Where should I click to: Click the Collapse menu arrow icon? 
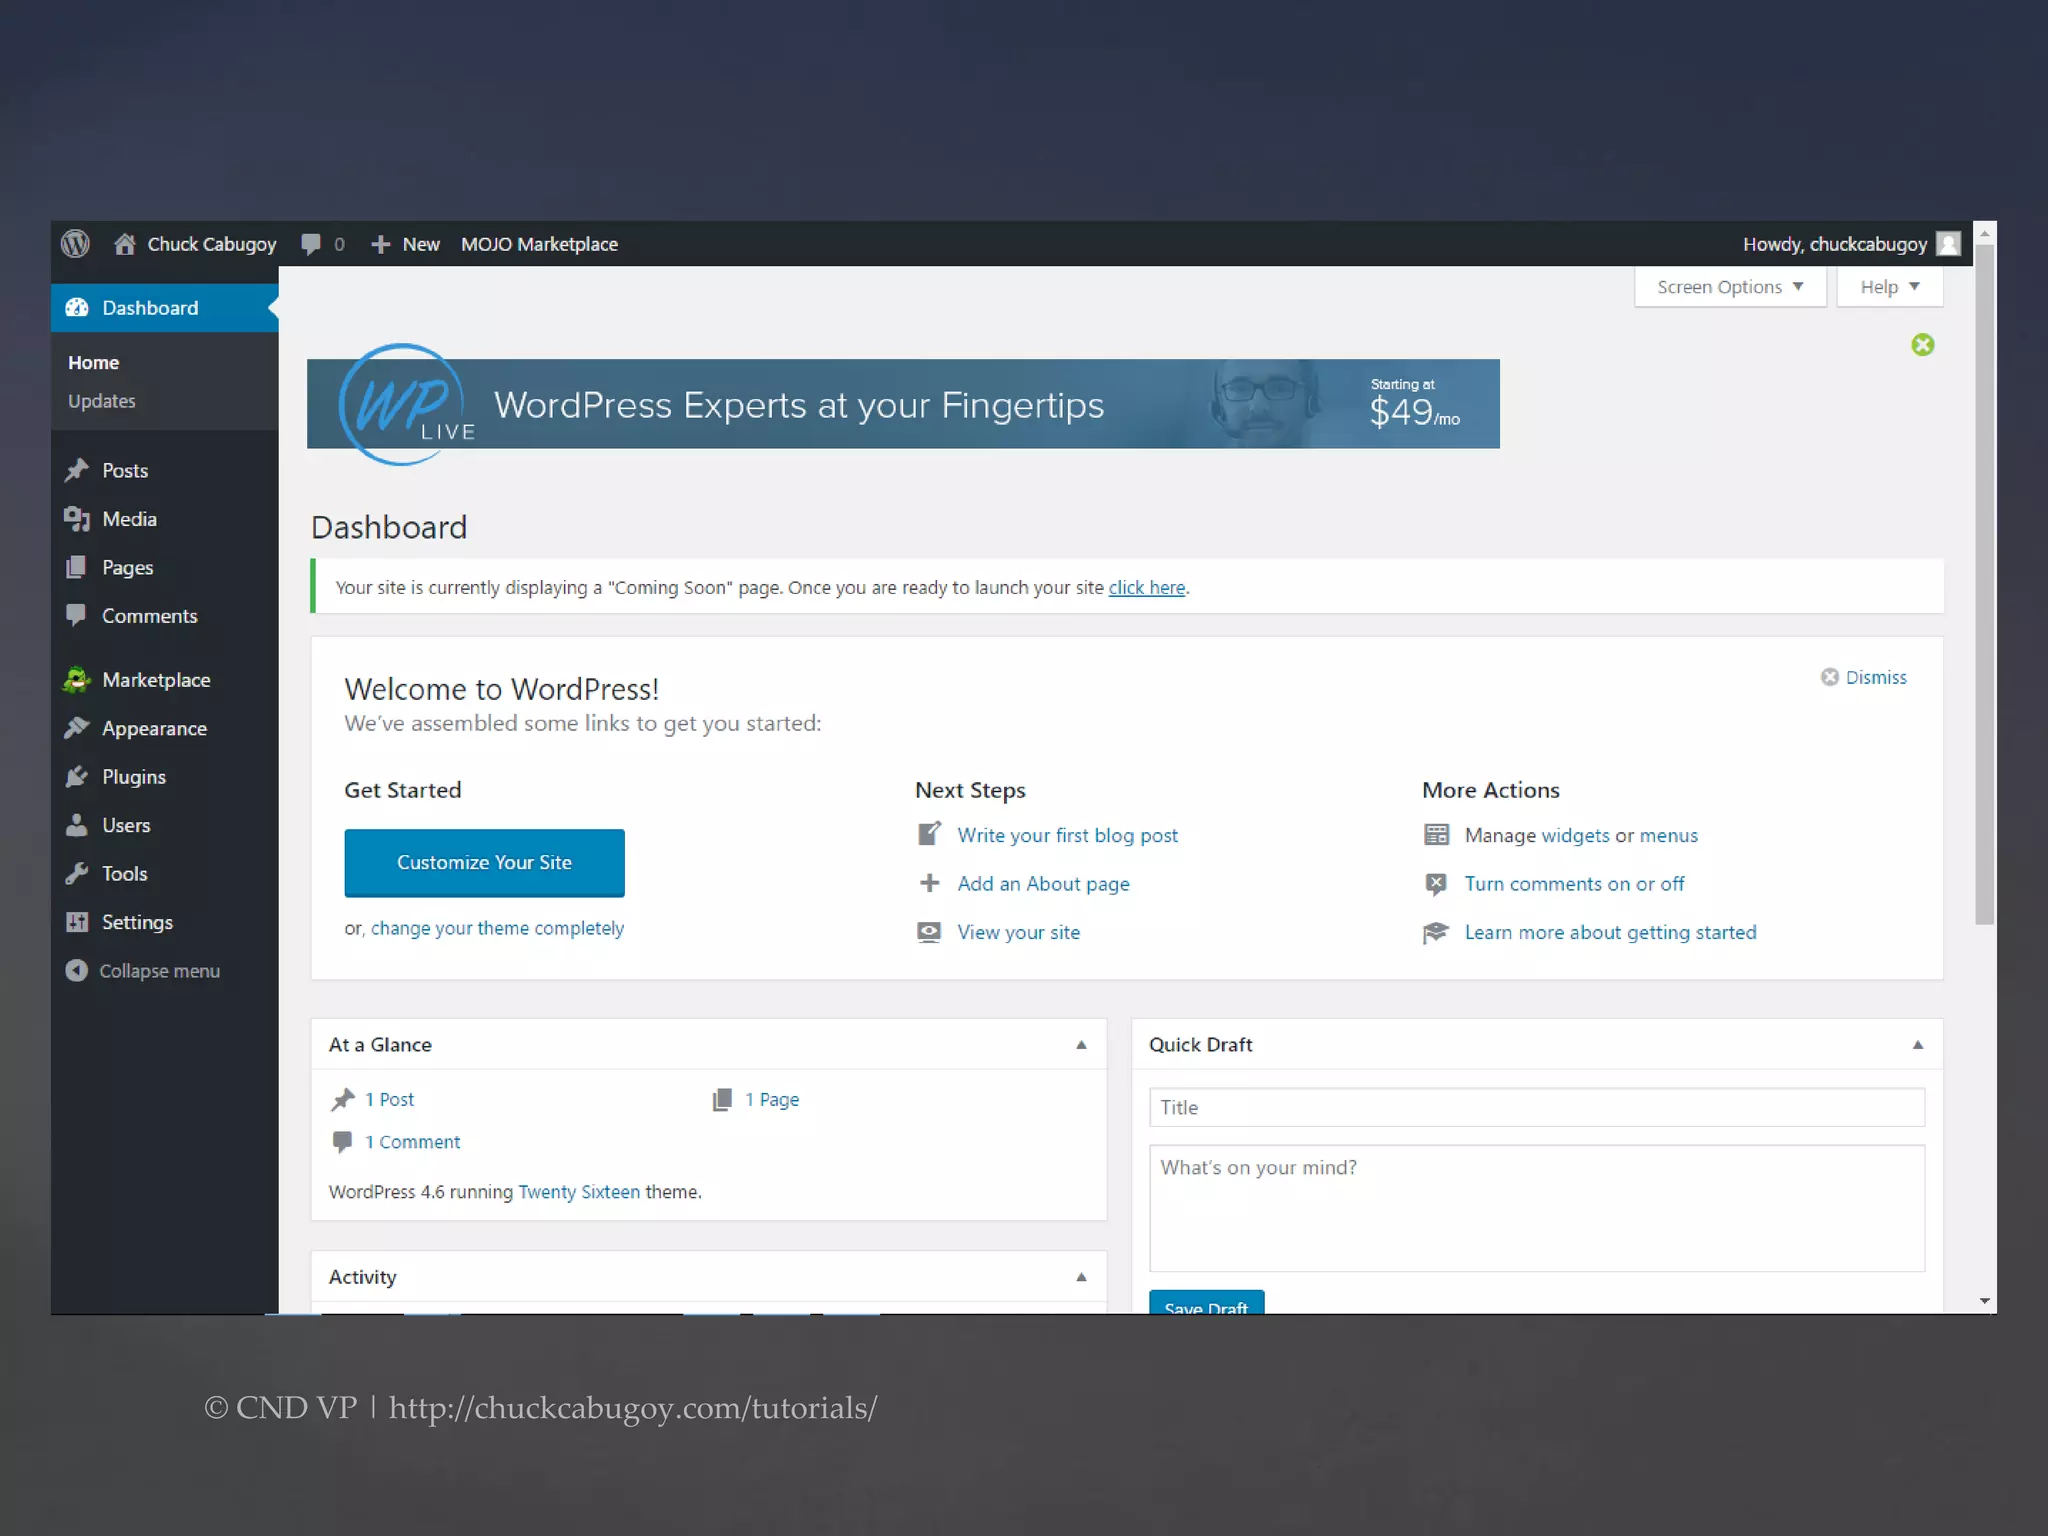(x=77, y=971)
